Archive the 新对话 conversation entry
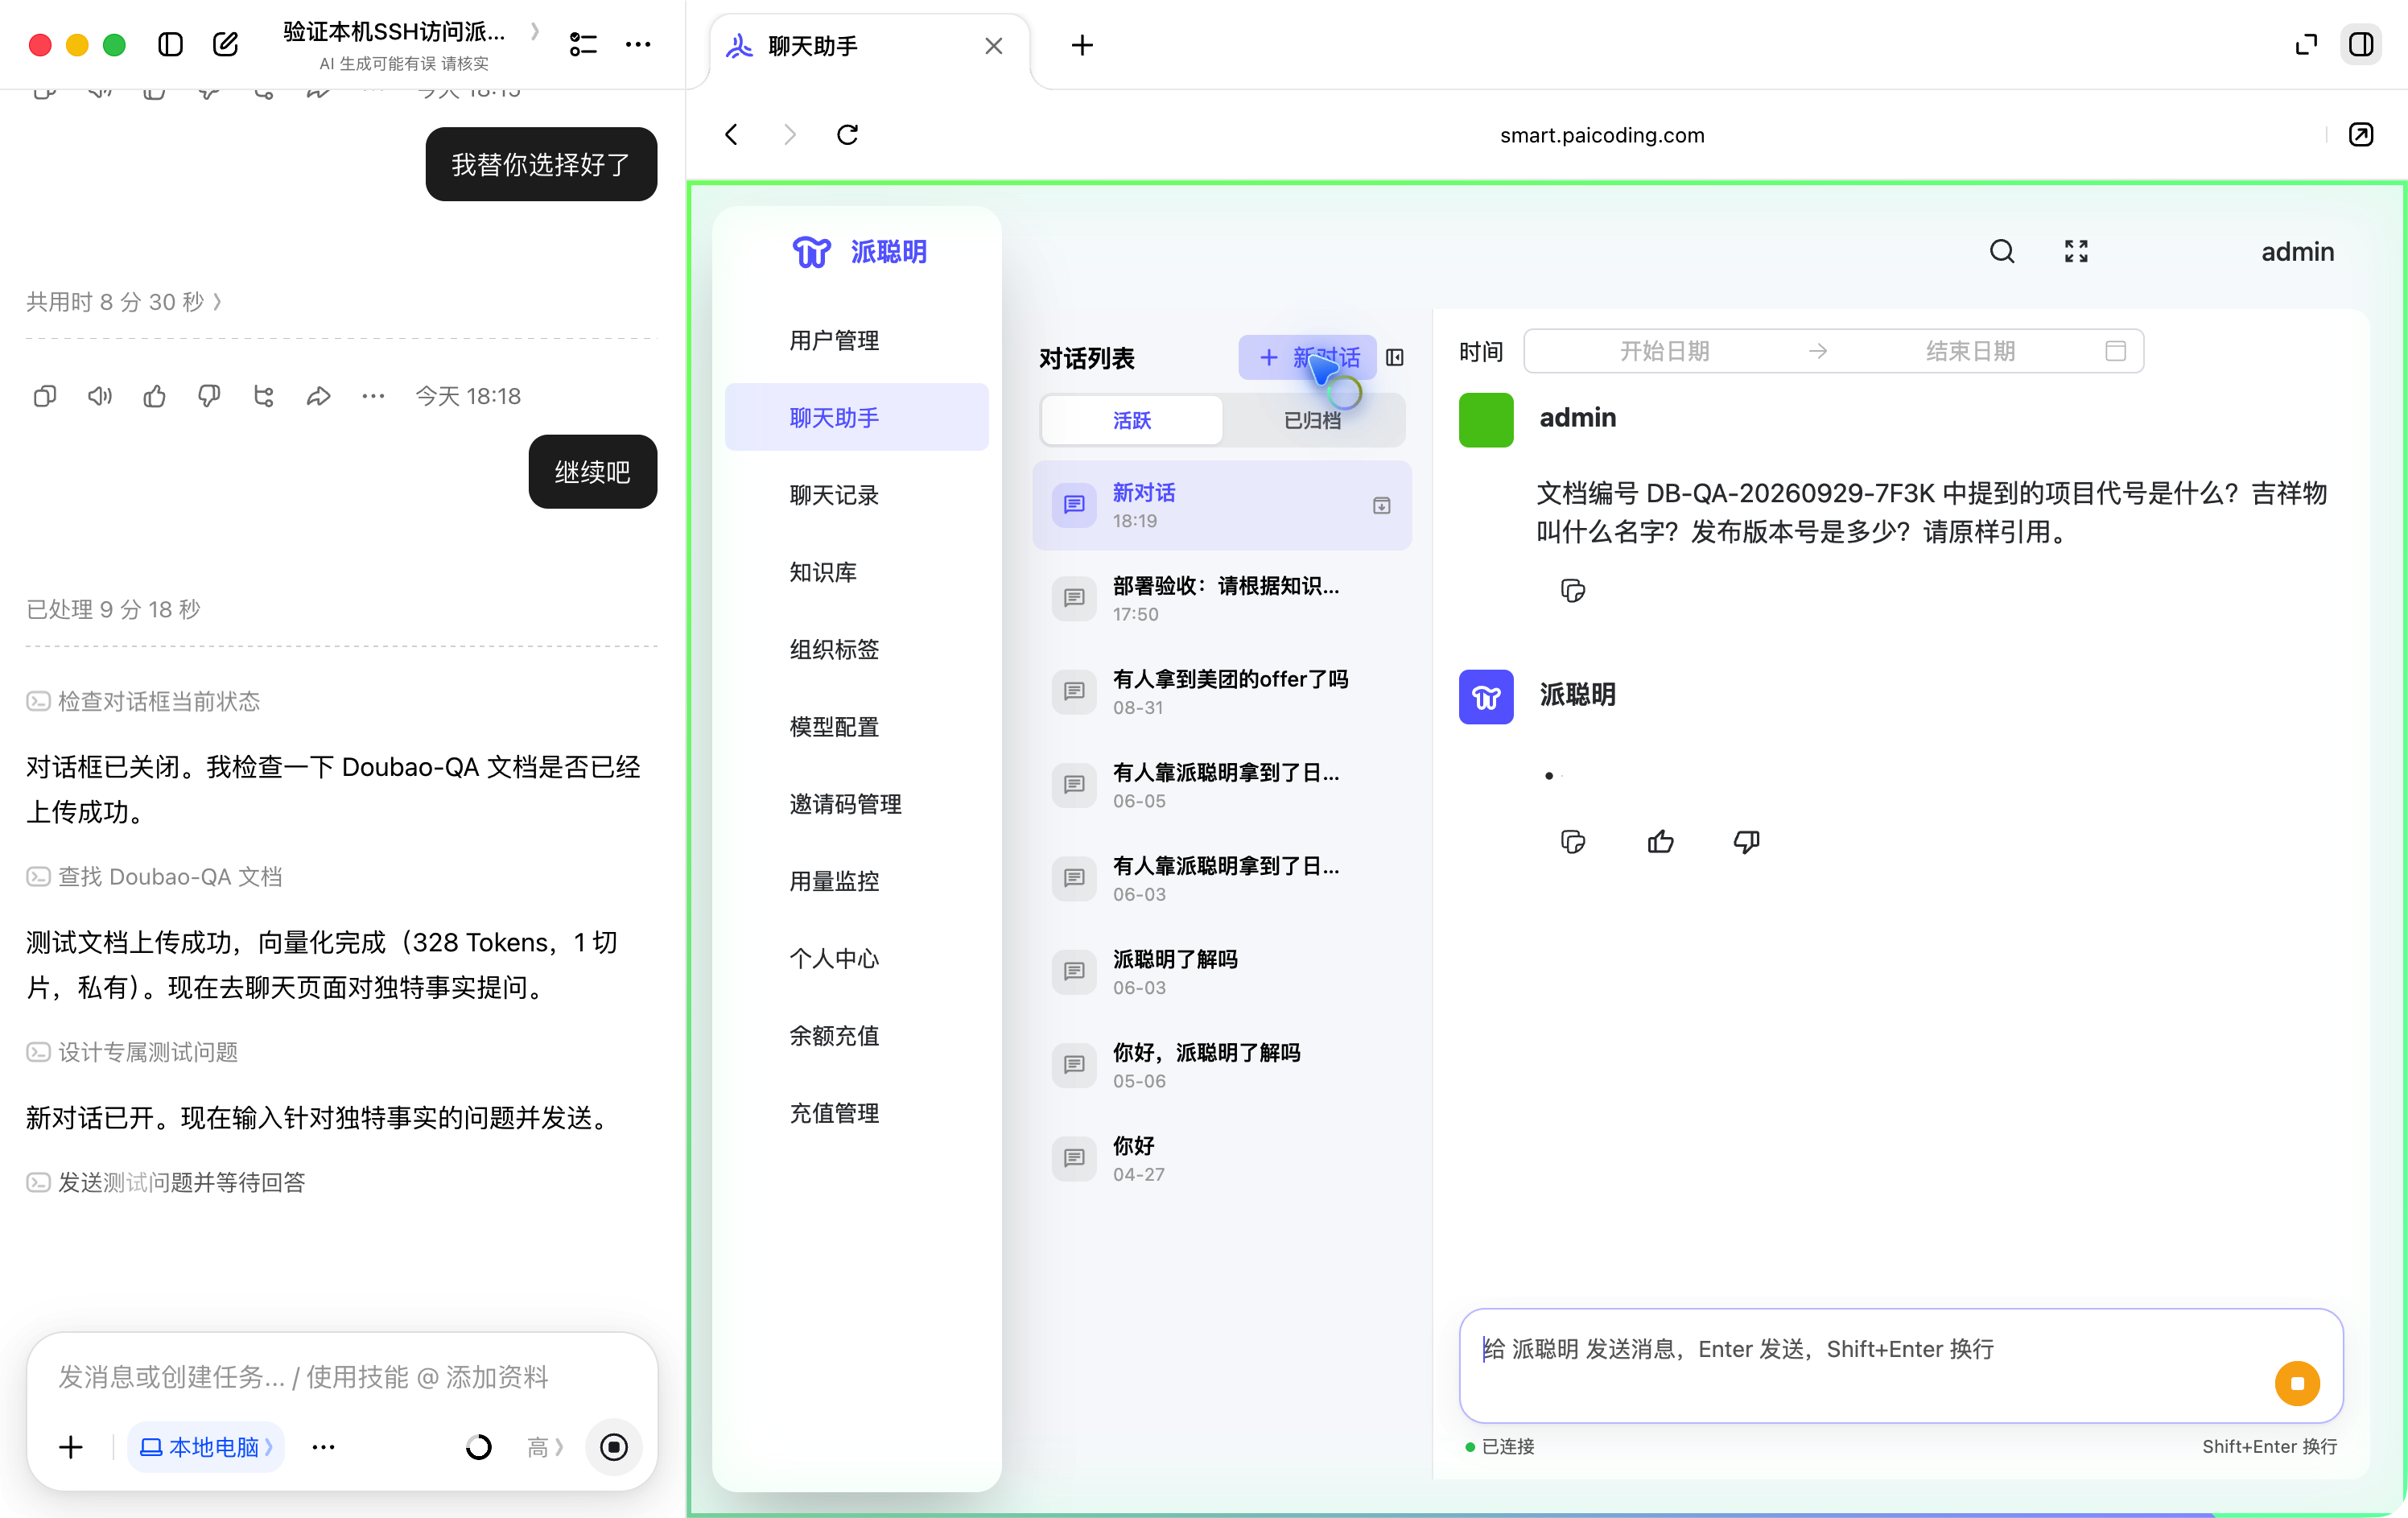This screenshot has height=1518, width=2408. tap(1381, 506)
